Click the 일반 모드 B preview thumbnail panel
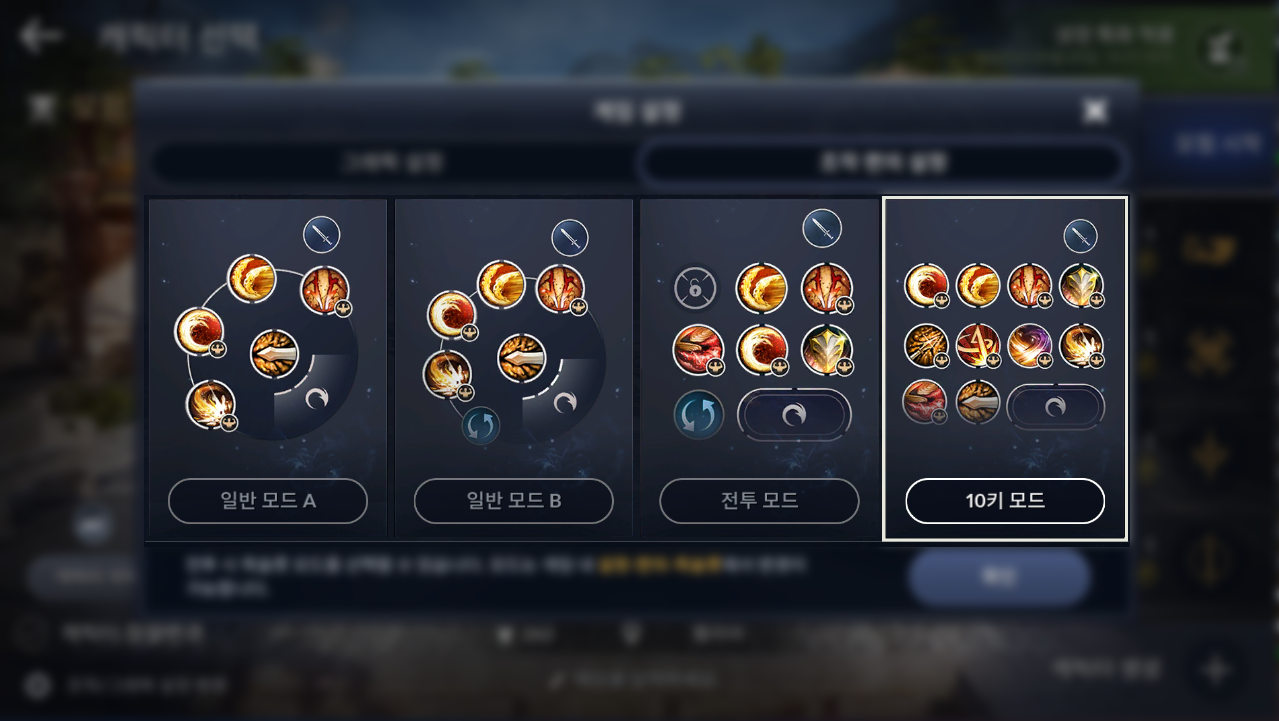The image size is (1279, 721). tap(514, 368)
